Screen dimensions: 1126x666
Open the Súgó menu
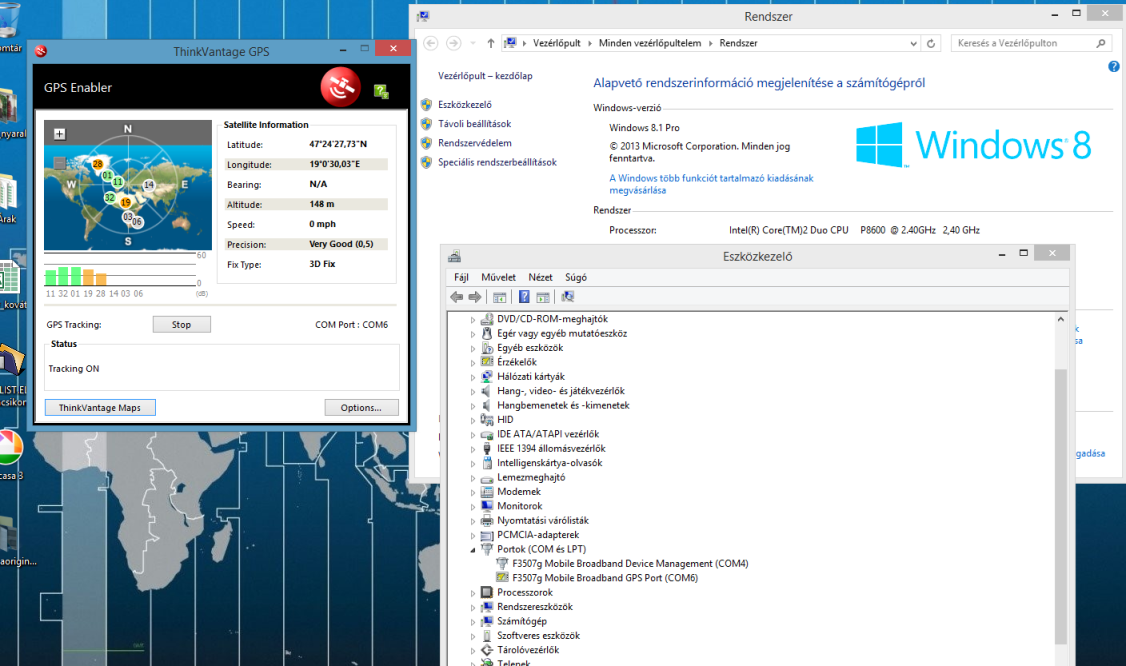pyautogui.click(x=575, y=277)
